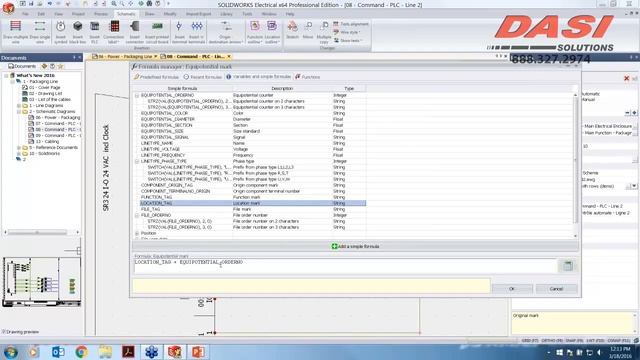Click OK in Formula manager
This screenshot has height=360, width=640.
click(x=512, y=289)
